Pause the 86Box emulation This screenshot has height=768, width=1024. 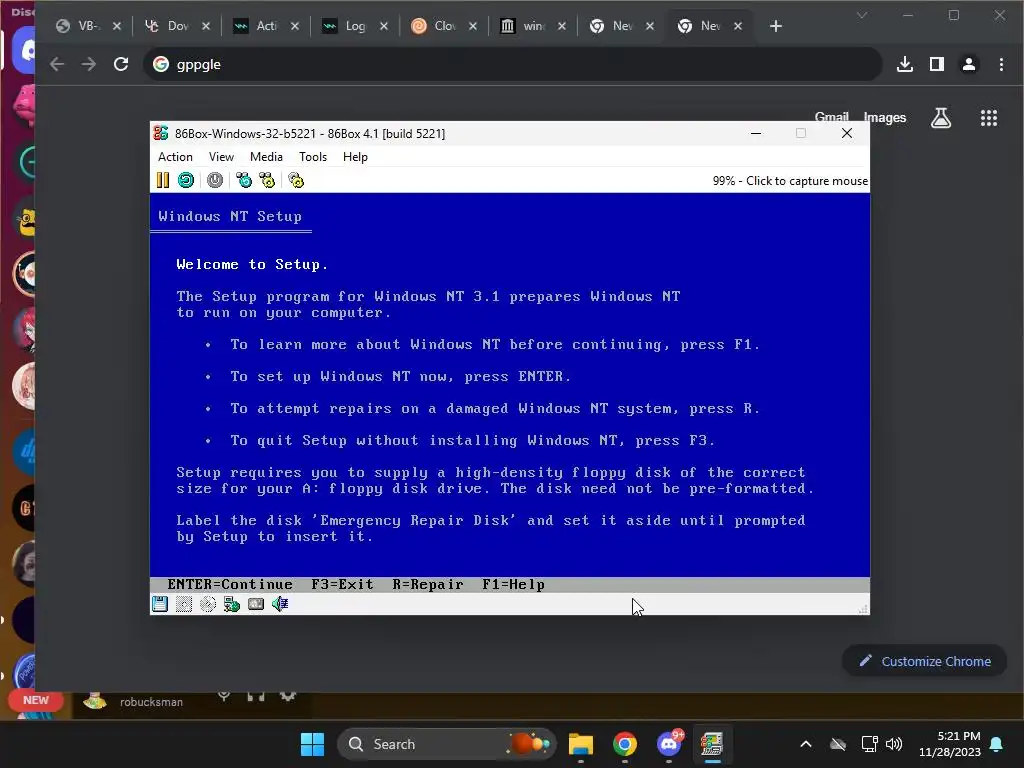163,180
